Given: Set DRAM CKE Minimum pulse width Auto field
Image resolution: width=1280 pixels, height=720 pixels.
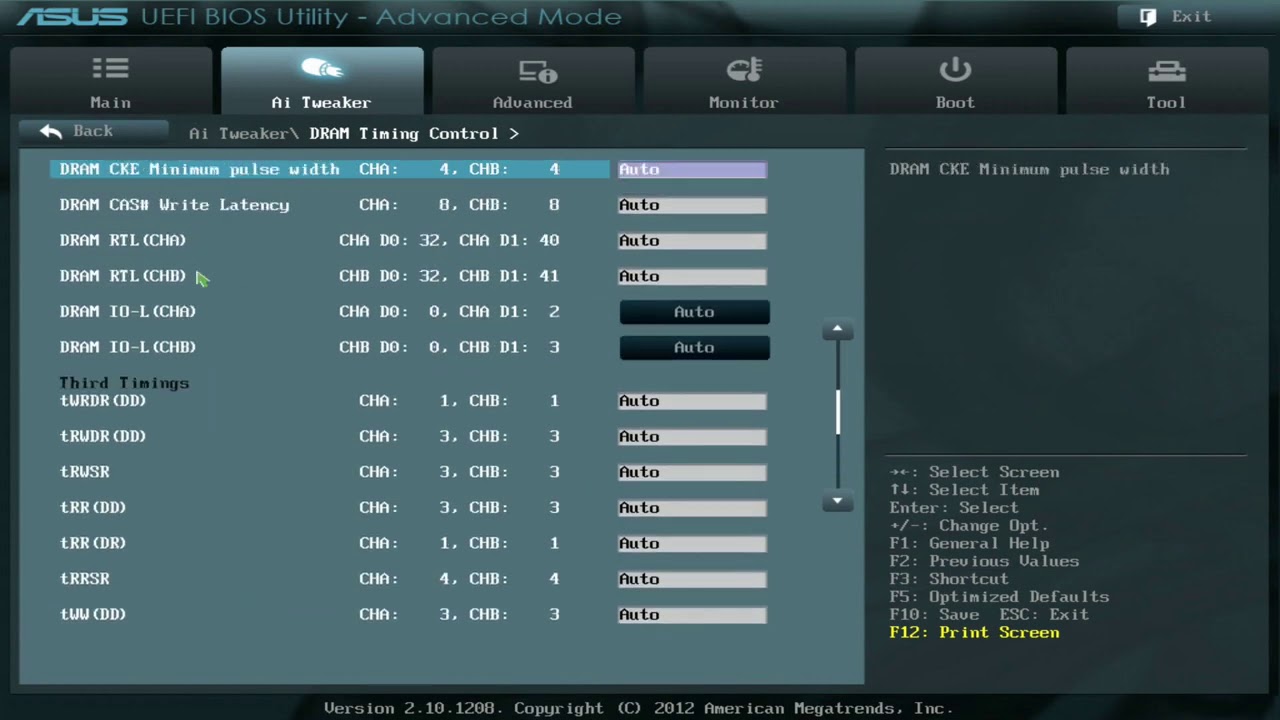Looking at the screenshot, I should (x=692, y=170).
